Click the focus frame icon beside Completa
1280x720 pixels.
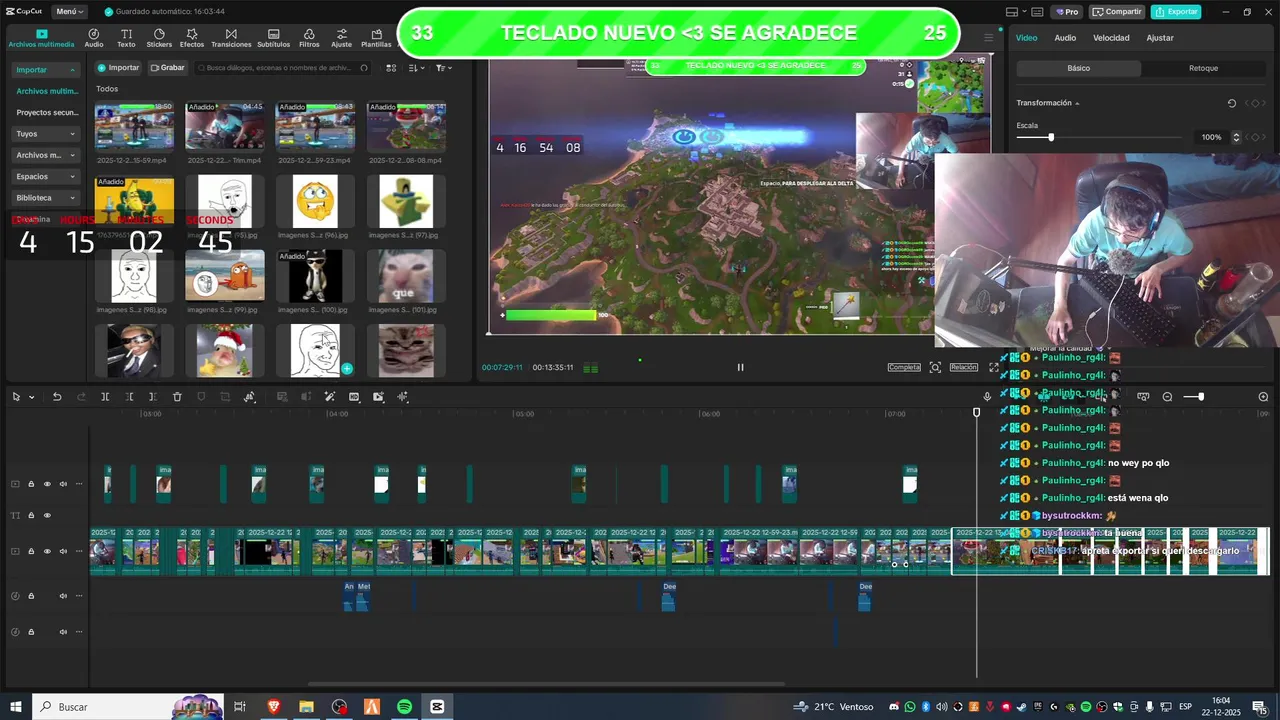(x=935, y=367)
